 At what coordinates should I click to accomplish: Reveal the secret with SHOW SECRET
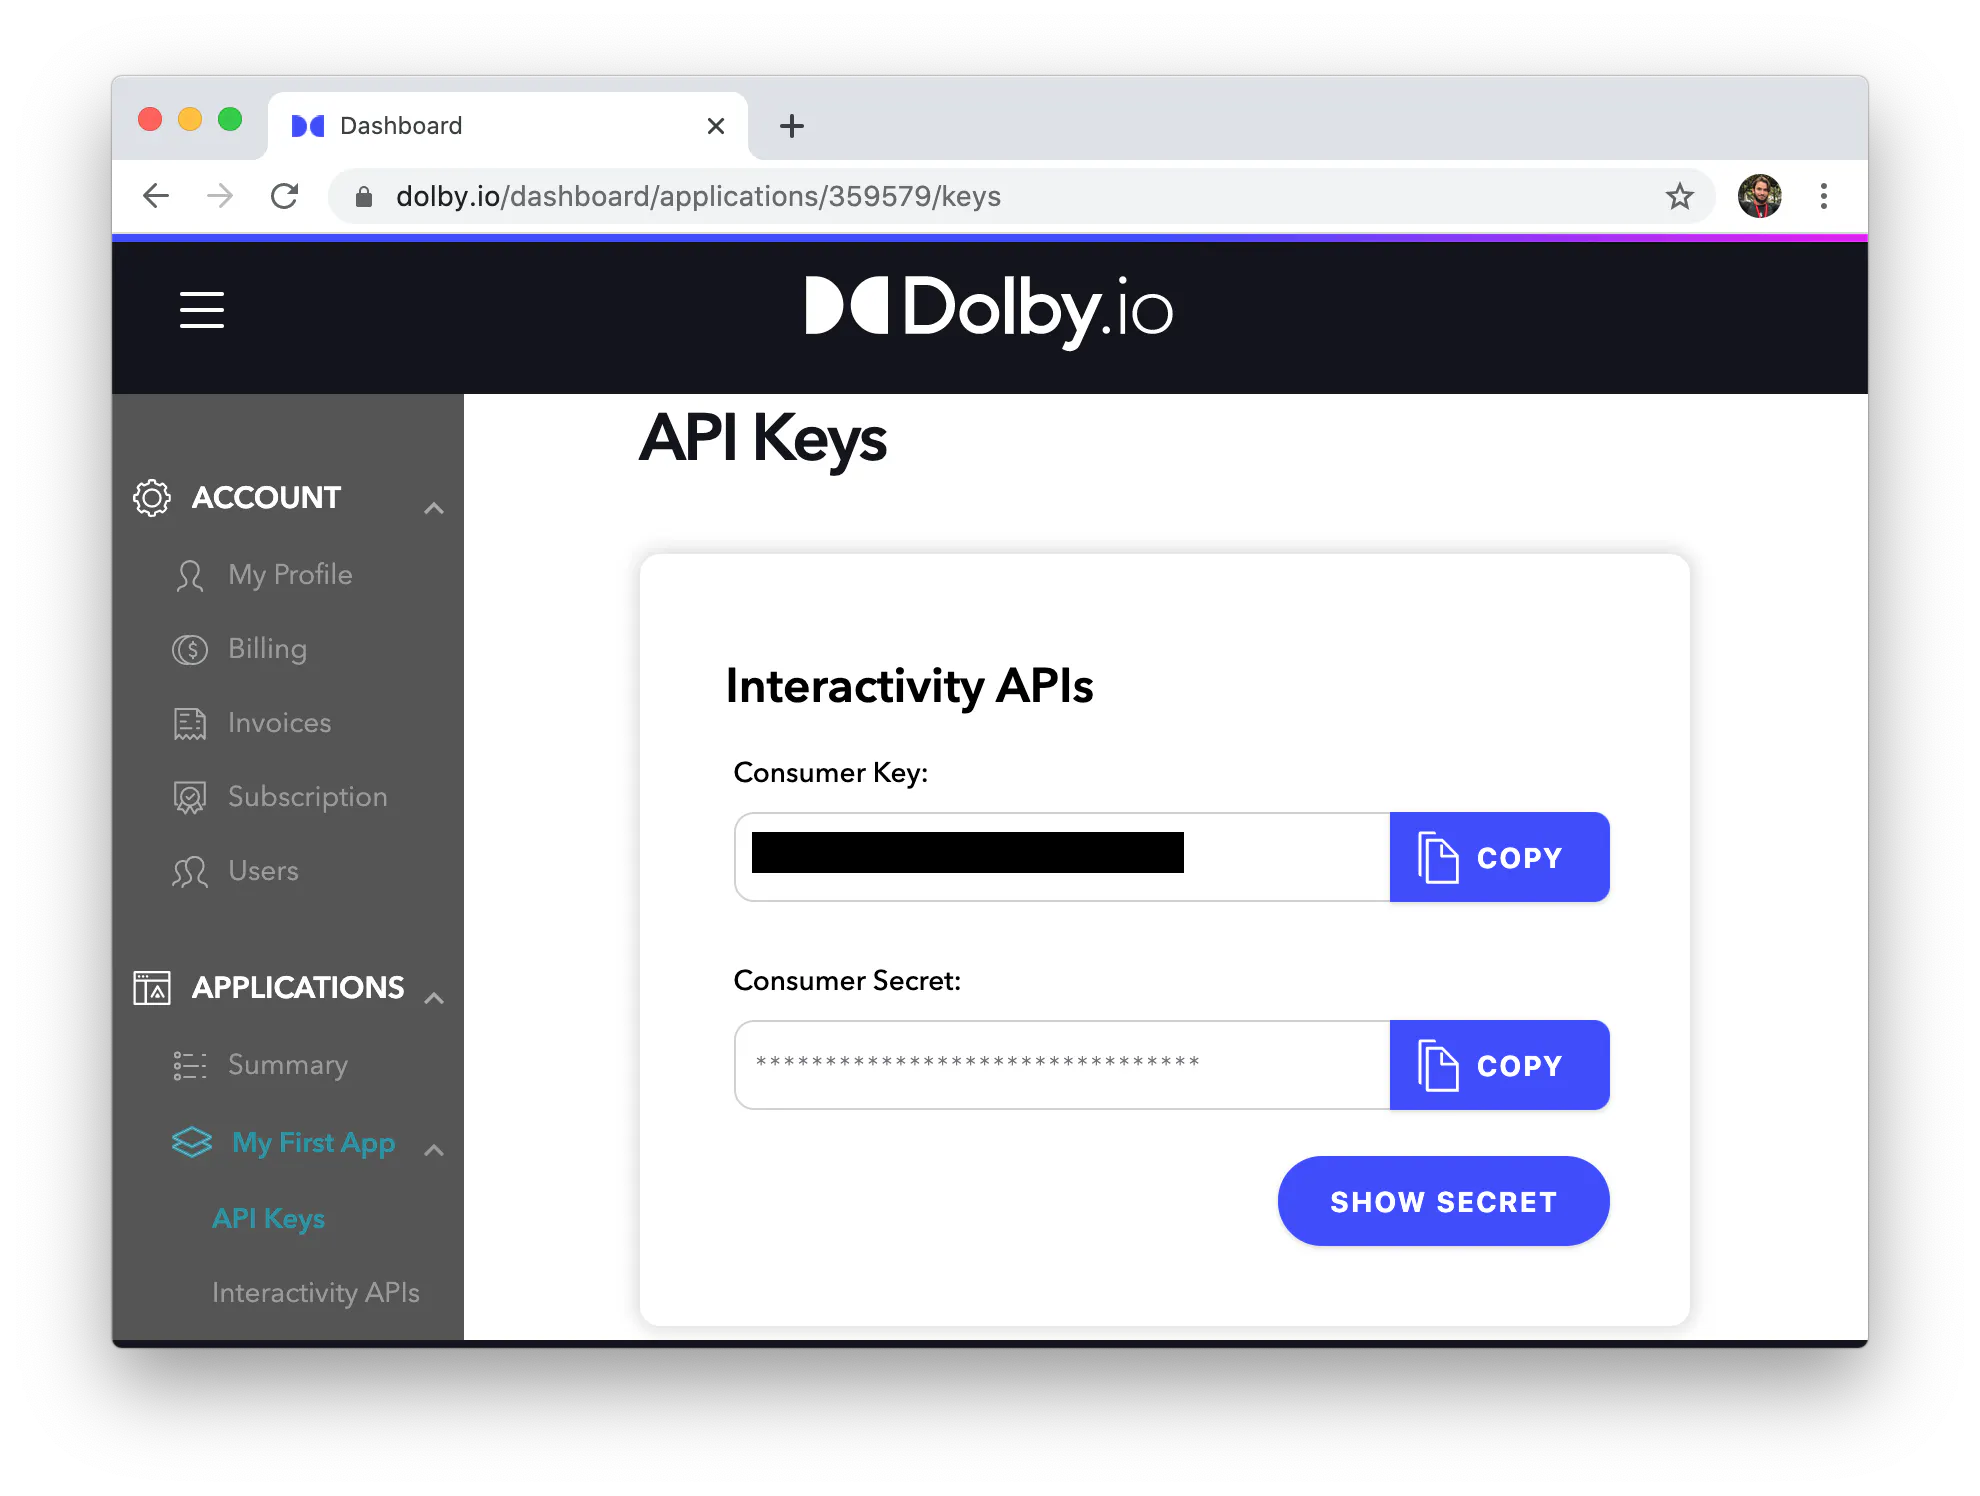(1443, 1201)
